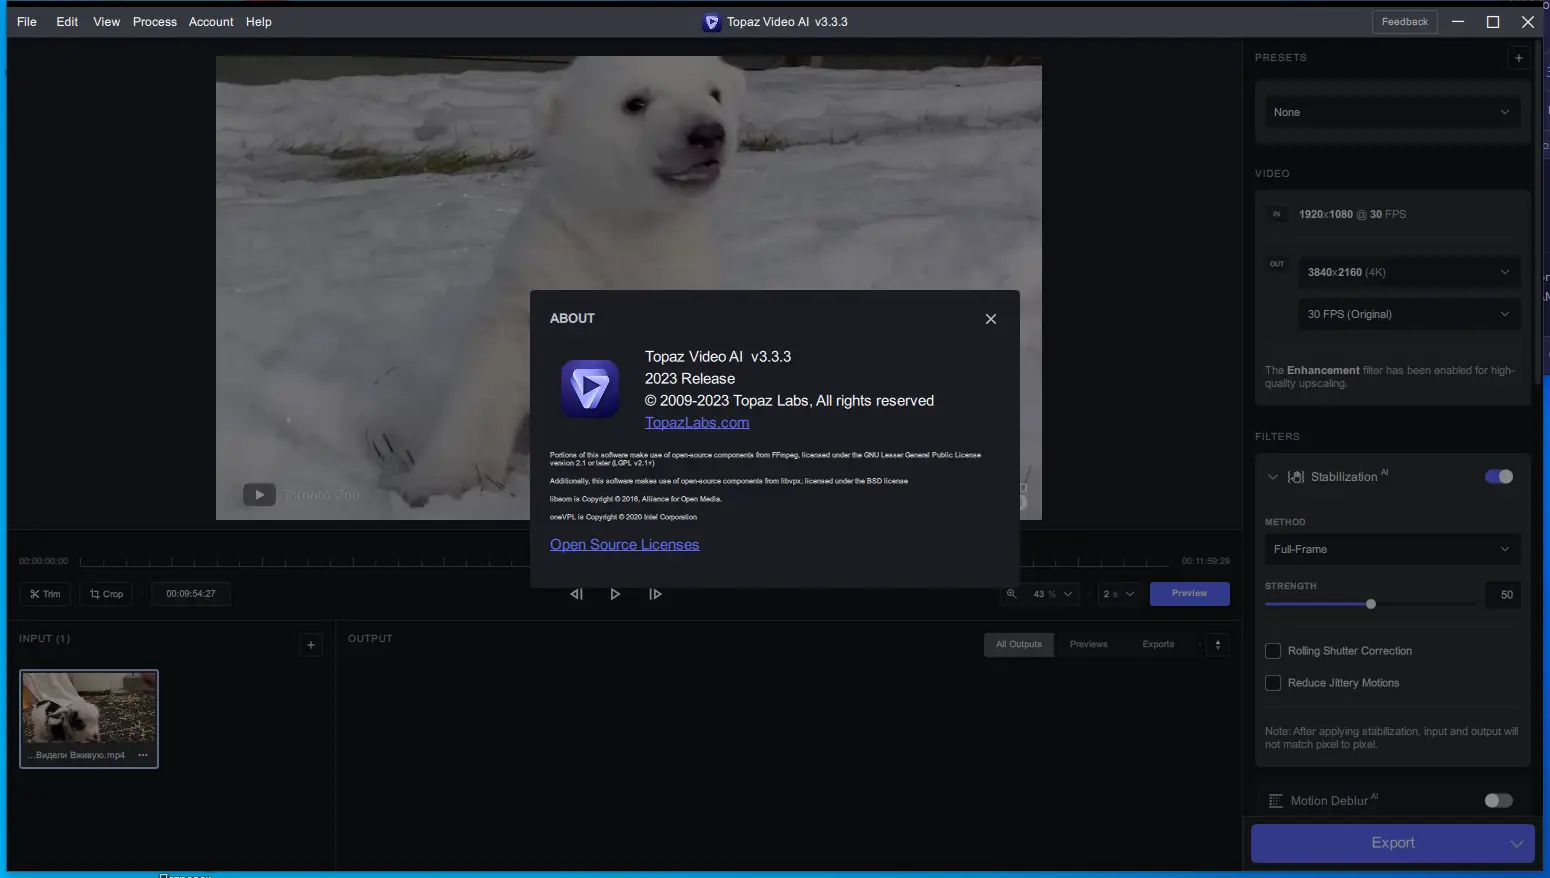Open the Help menu
The width and height of the screenshot is (1550, 878).
tap(259, 22)
